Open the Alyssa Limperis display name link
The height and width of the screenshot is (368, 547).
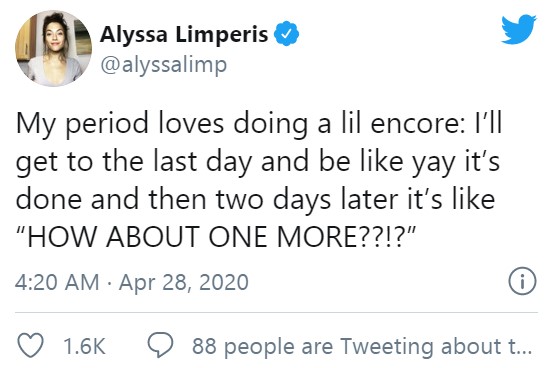click(x=184, y=34)
